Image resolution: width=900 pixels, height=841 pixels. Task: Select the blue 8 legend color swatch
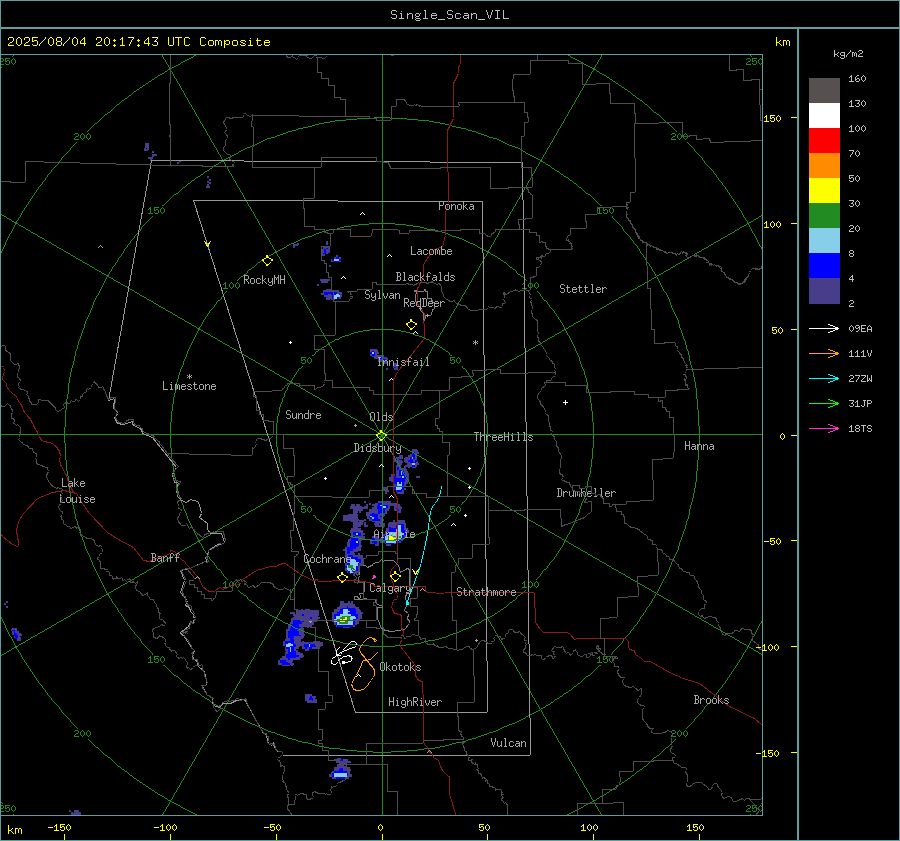coord(824,265)
